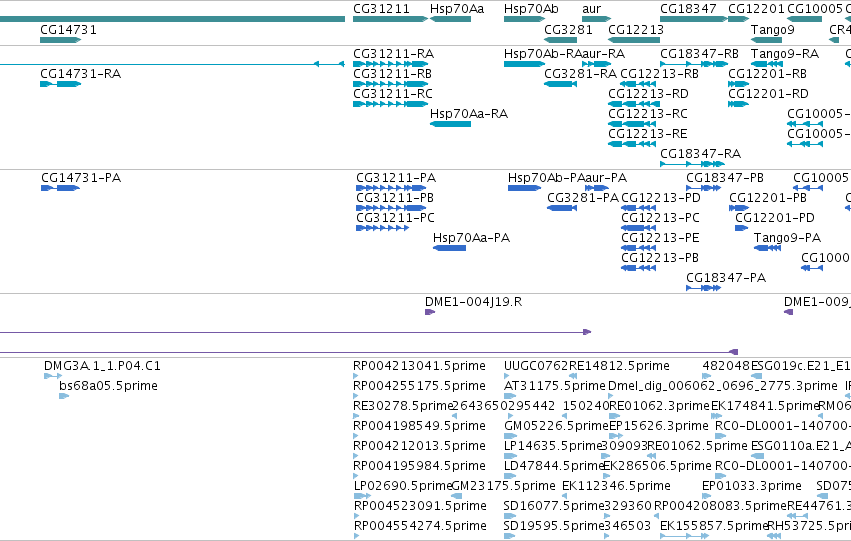Open protein CG31211-PA
The width and height of the screenshot is (851, 541).
click(x=391, y=188)
